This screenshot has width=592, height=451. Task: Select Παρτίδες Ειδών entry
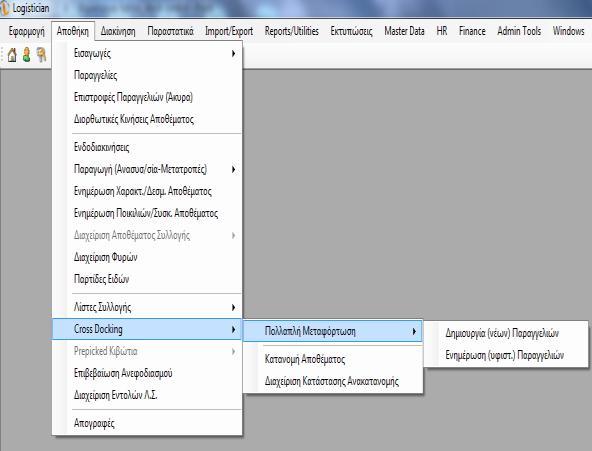[x=147, y=279]
